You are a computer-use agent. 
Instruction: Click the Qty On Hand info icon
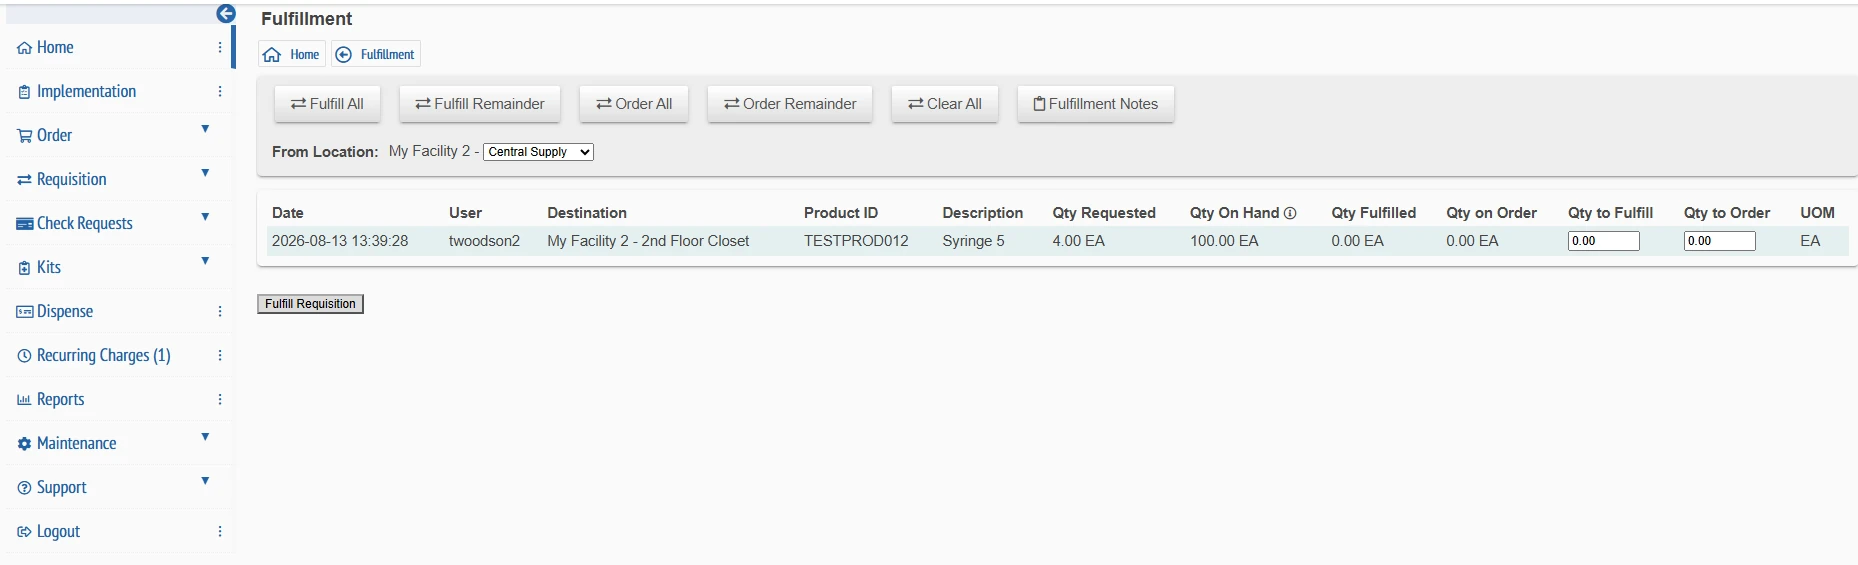[1290, 213]
